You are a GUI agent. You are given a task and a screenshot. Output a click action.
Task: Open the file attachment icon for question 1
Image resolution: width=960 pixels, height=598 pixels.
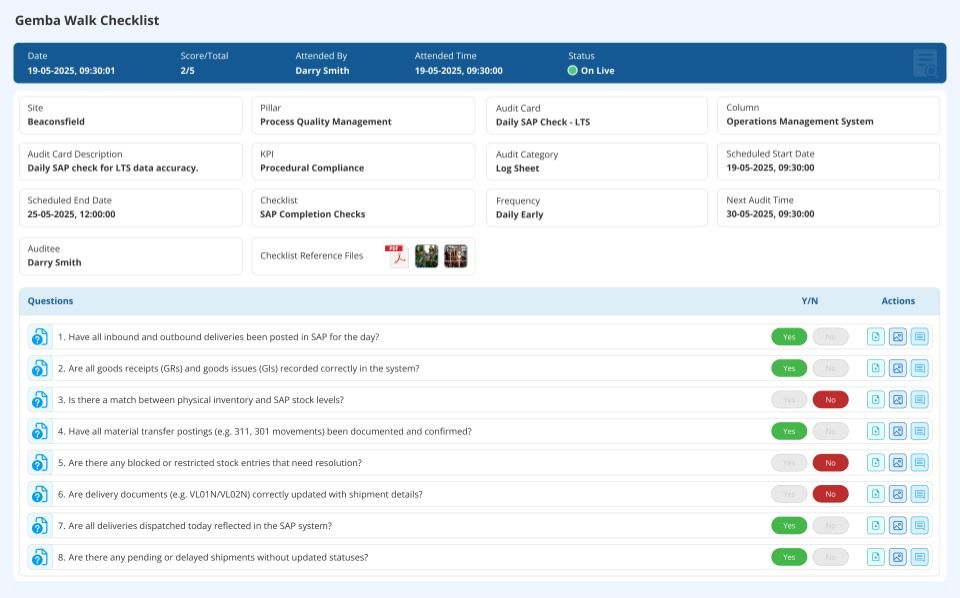coord(875,337)
